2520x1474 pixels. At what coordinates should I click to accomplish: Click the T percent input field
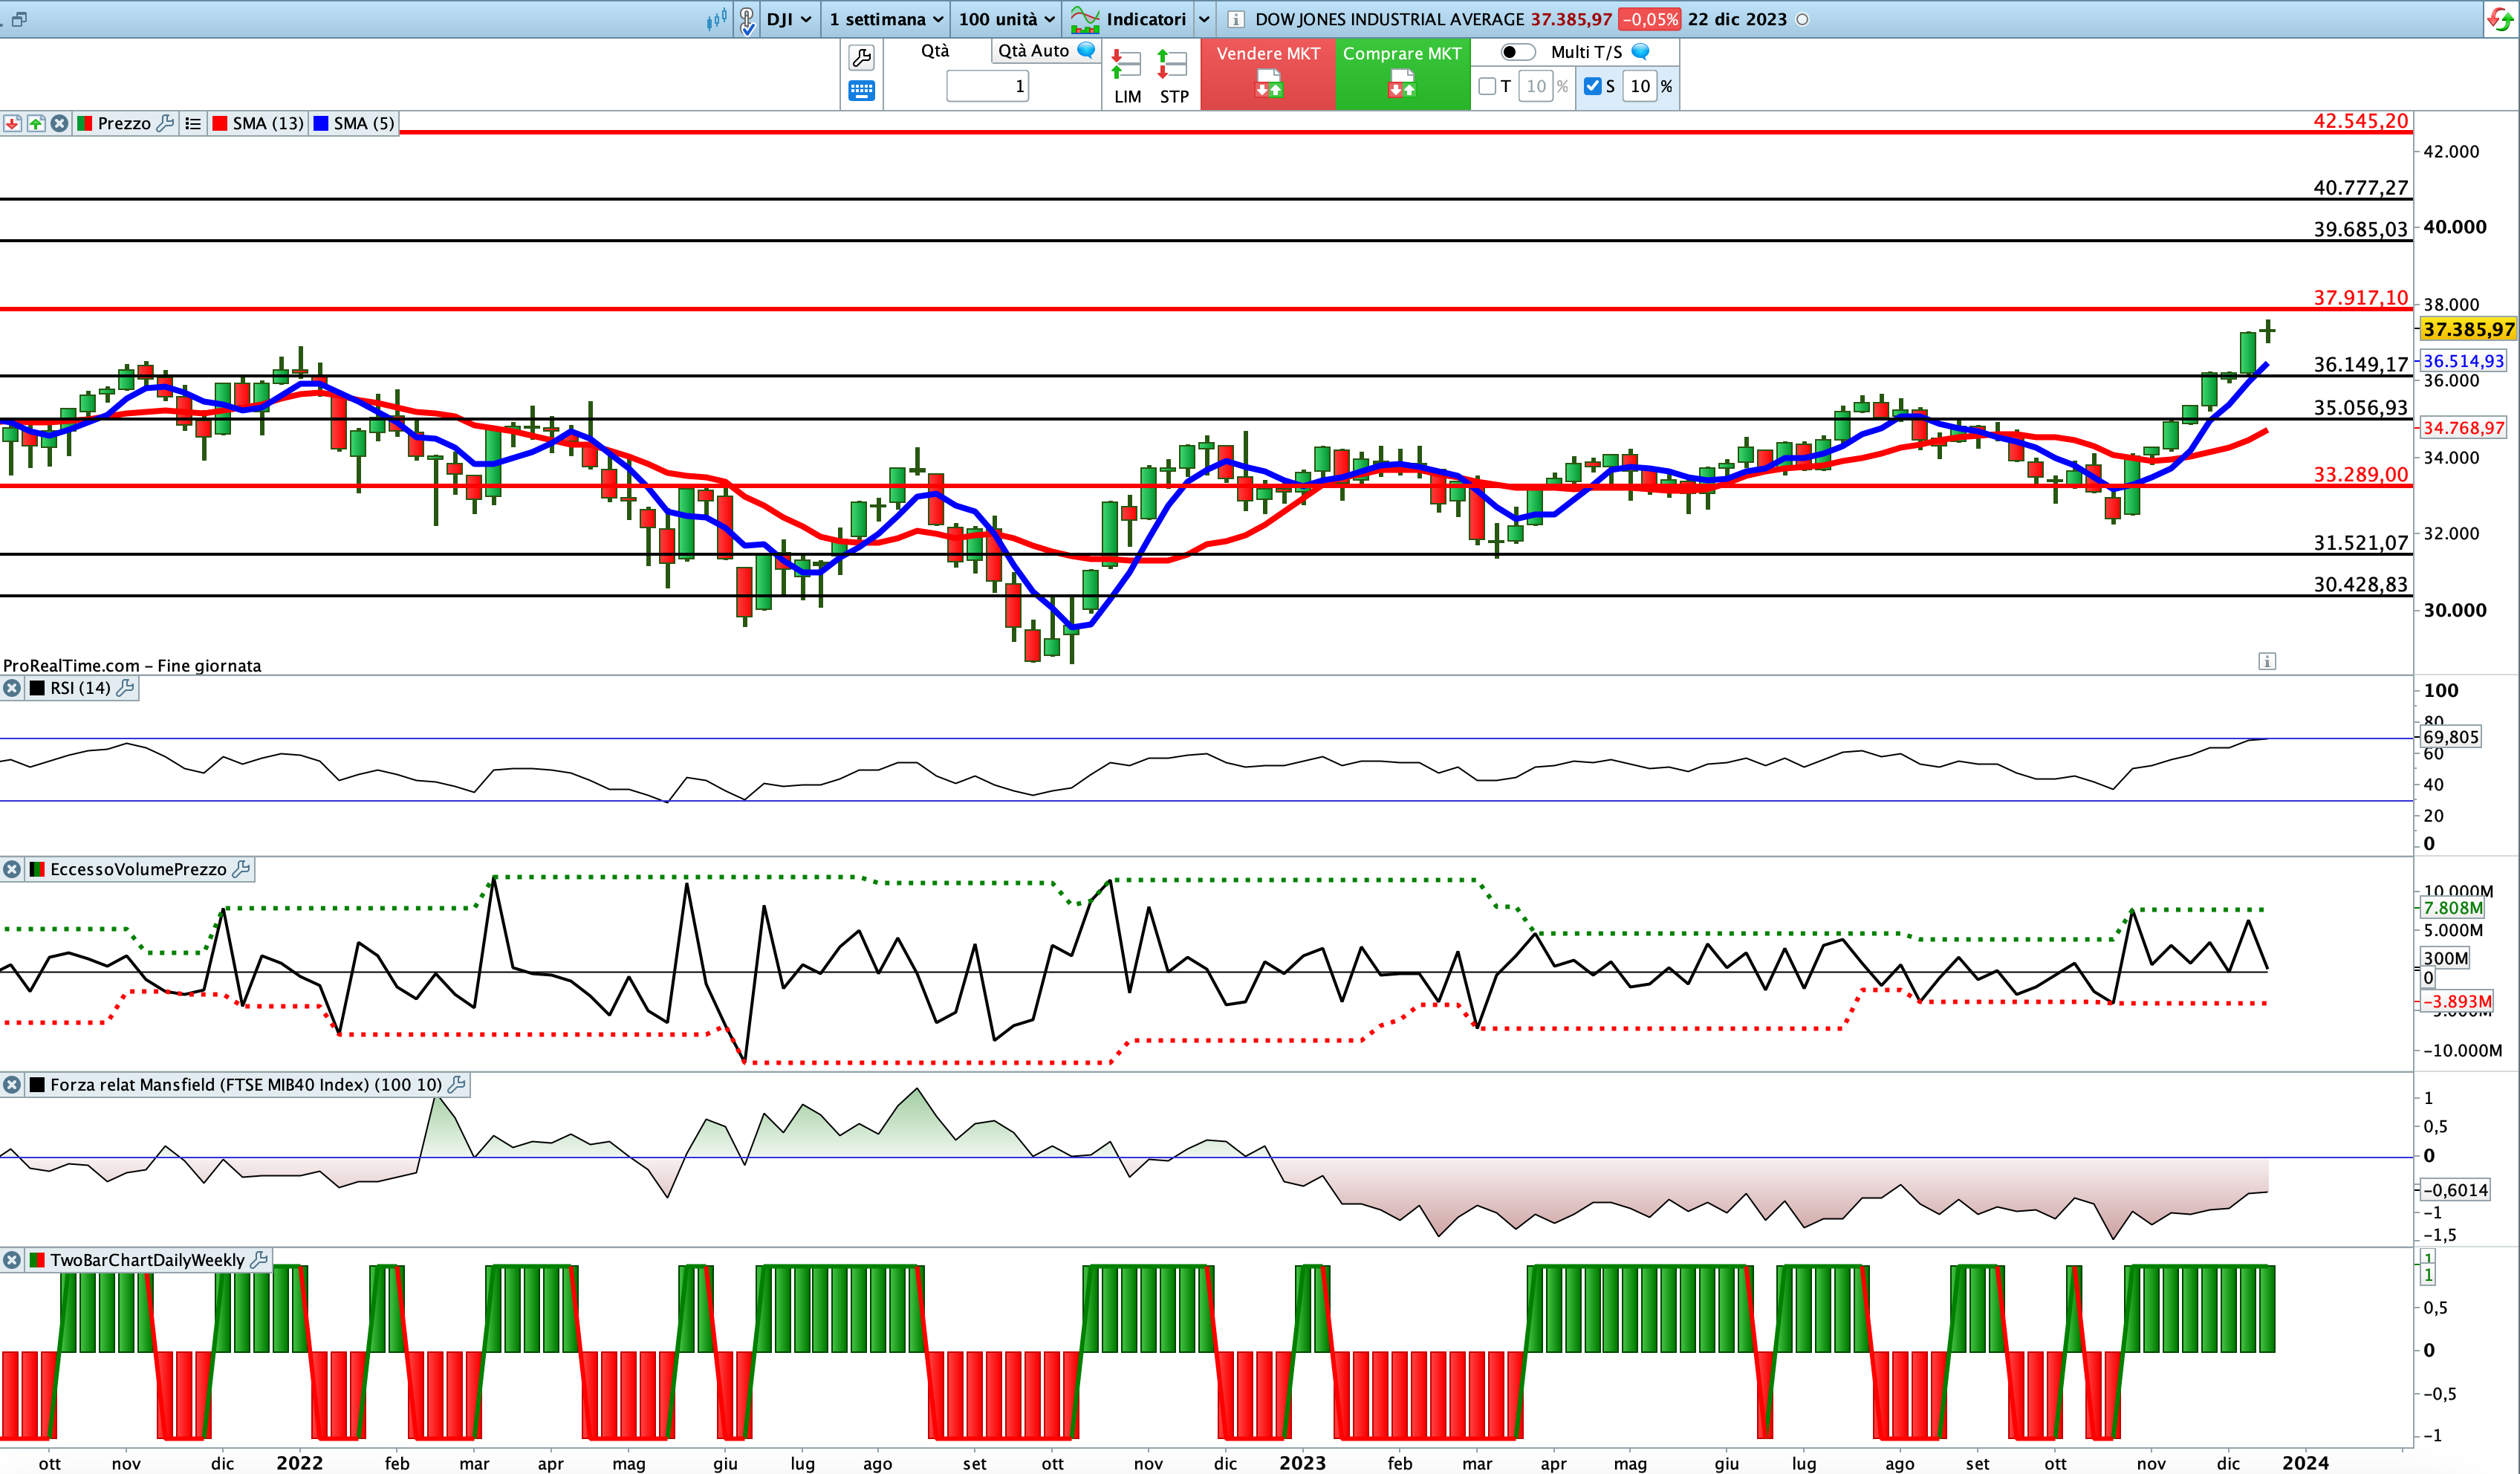[x=1536, y=86]
